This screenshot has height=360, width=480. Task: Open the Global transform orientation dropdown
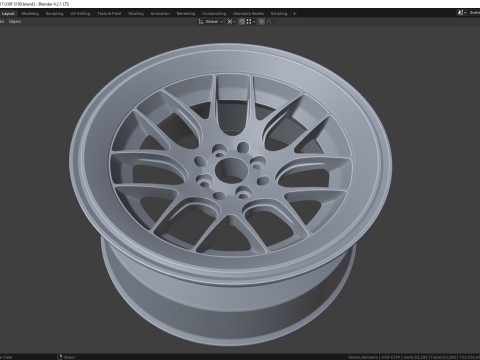211,22
